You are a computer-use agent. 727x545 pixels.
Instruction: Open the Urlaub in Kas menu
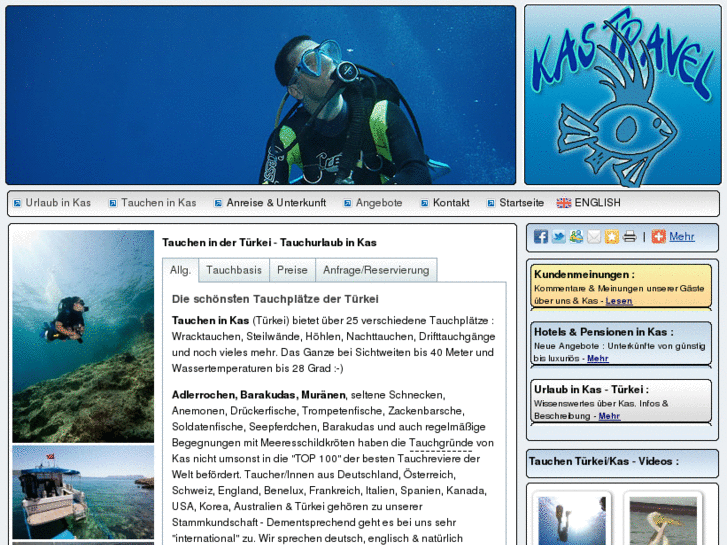tap(58, 203)
